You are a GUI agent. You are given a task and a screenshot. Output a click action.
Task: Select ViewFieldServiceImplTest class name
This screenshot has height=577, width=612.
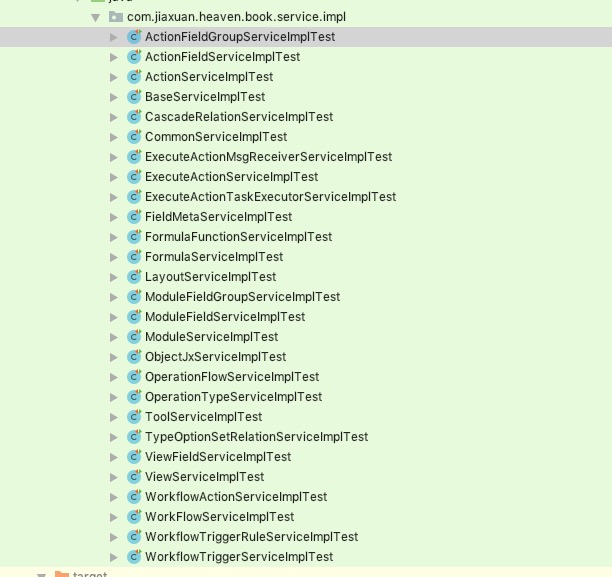[218, 457]
